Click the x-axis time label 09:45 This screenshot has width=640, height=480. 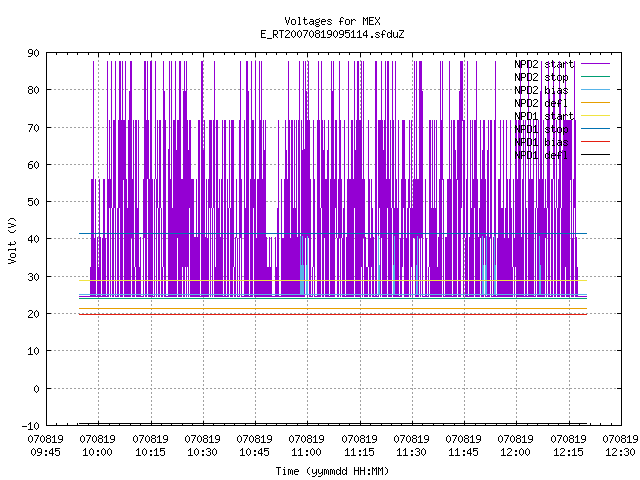click(x=45, y=452)
